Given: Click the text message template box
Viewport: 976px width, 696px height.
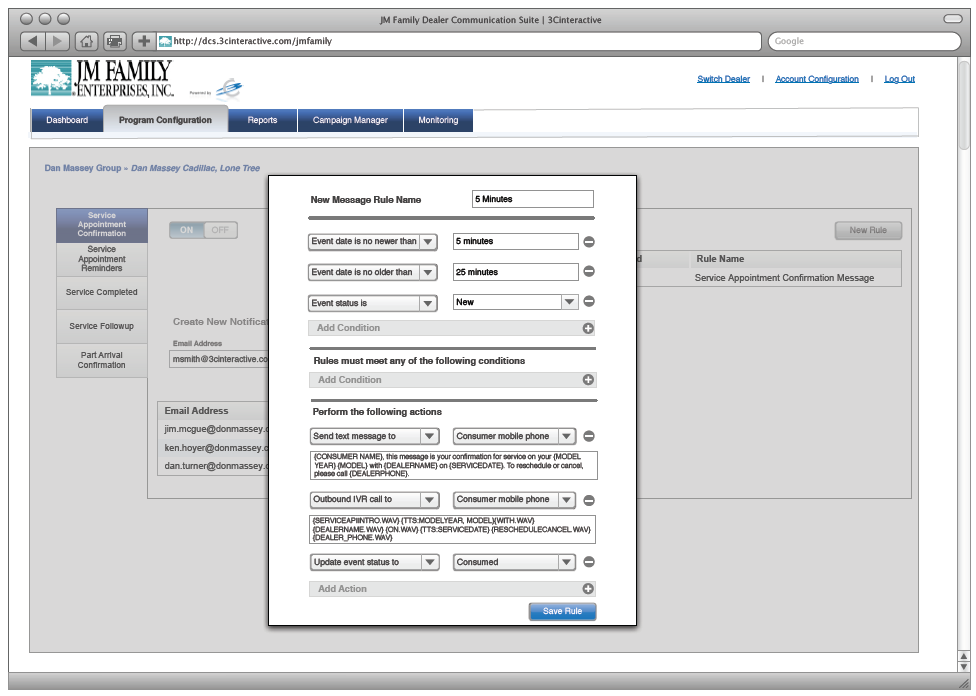Looking at the screenshot, I should 454,465.
